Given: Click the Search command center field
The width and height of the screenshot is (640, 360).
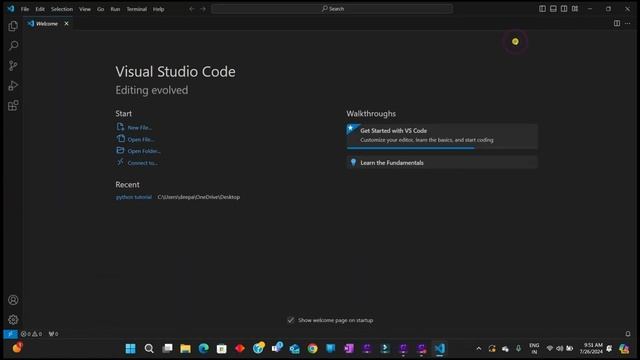Looking at the screenshot, I should tap(332, 9).
